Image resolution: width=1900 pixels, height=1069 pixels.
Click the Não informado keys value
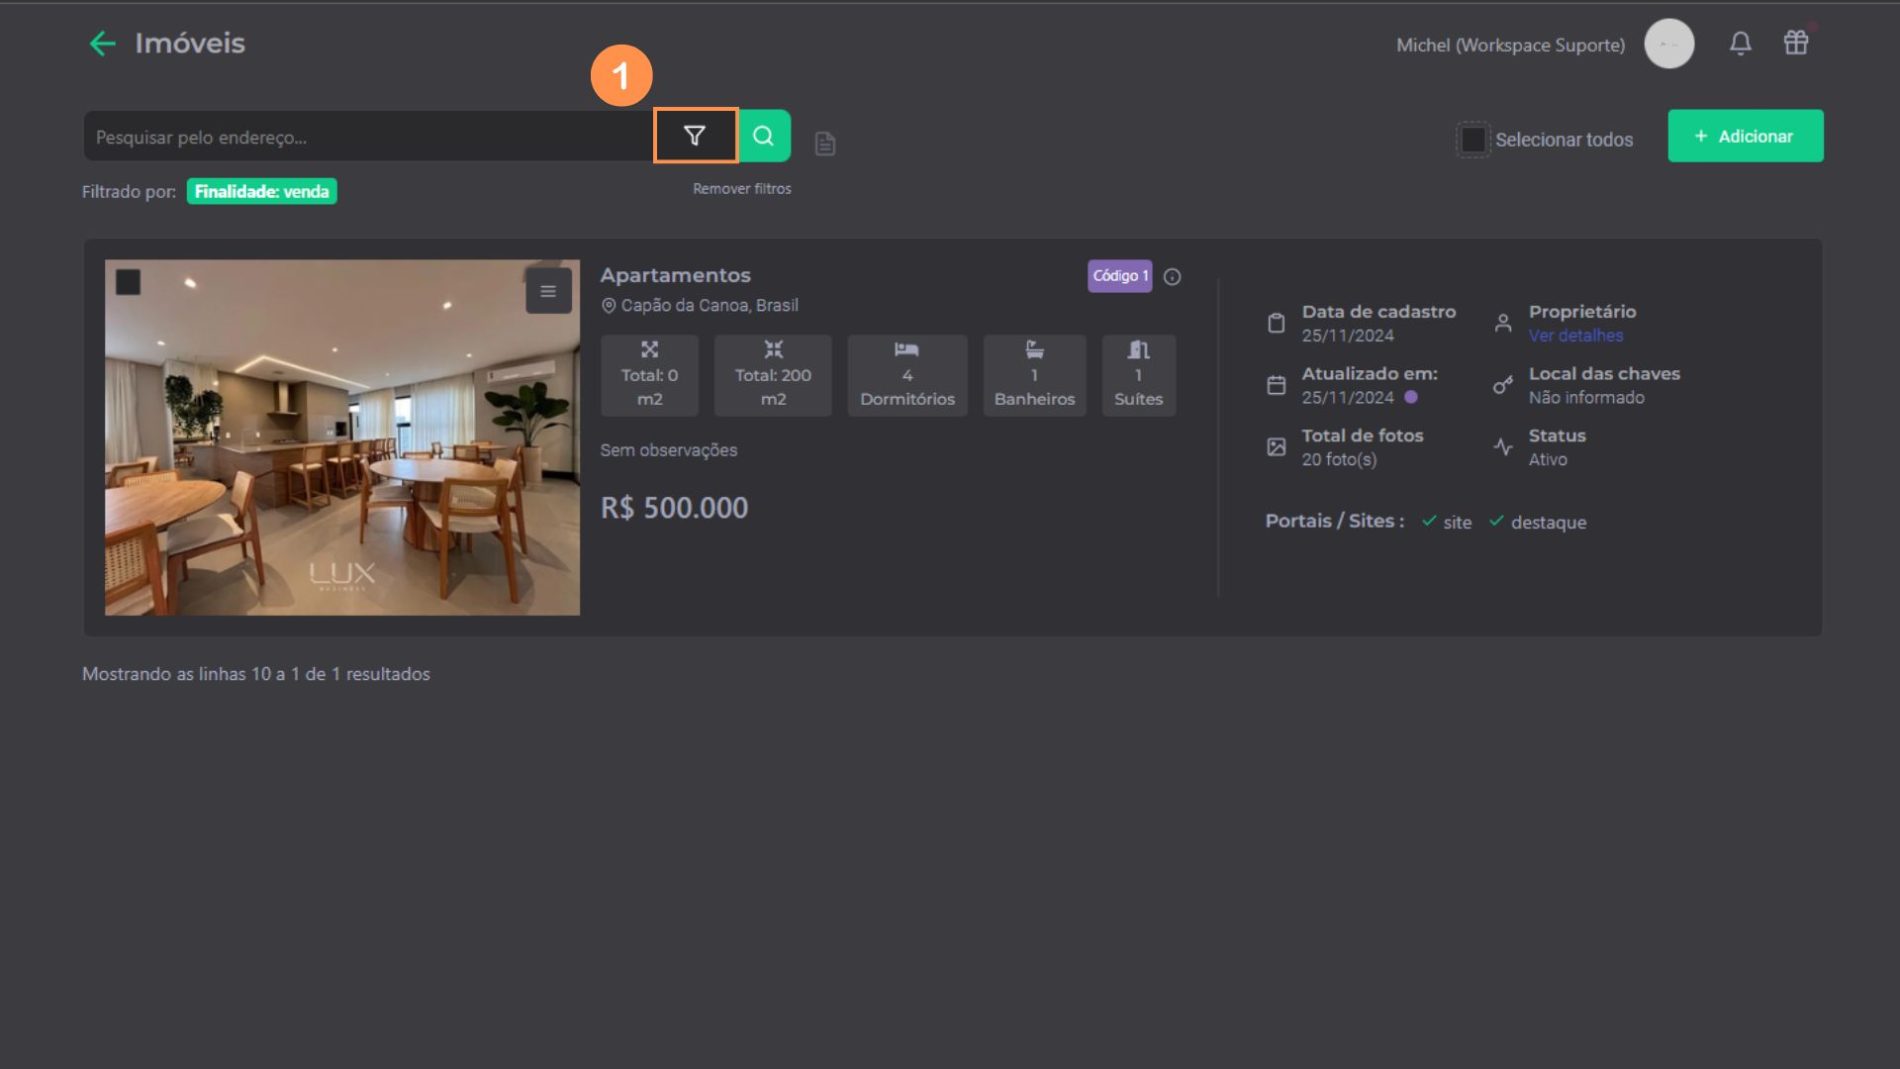click(x=1586, y=398)
